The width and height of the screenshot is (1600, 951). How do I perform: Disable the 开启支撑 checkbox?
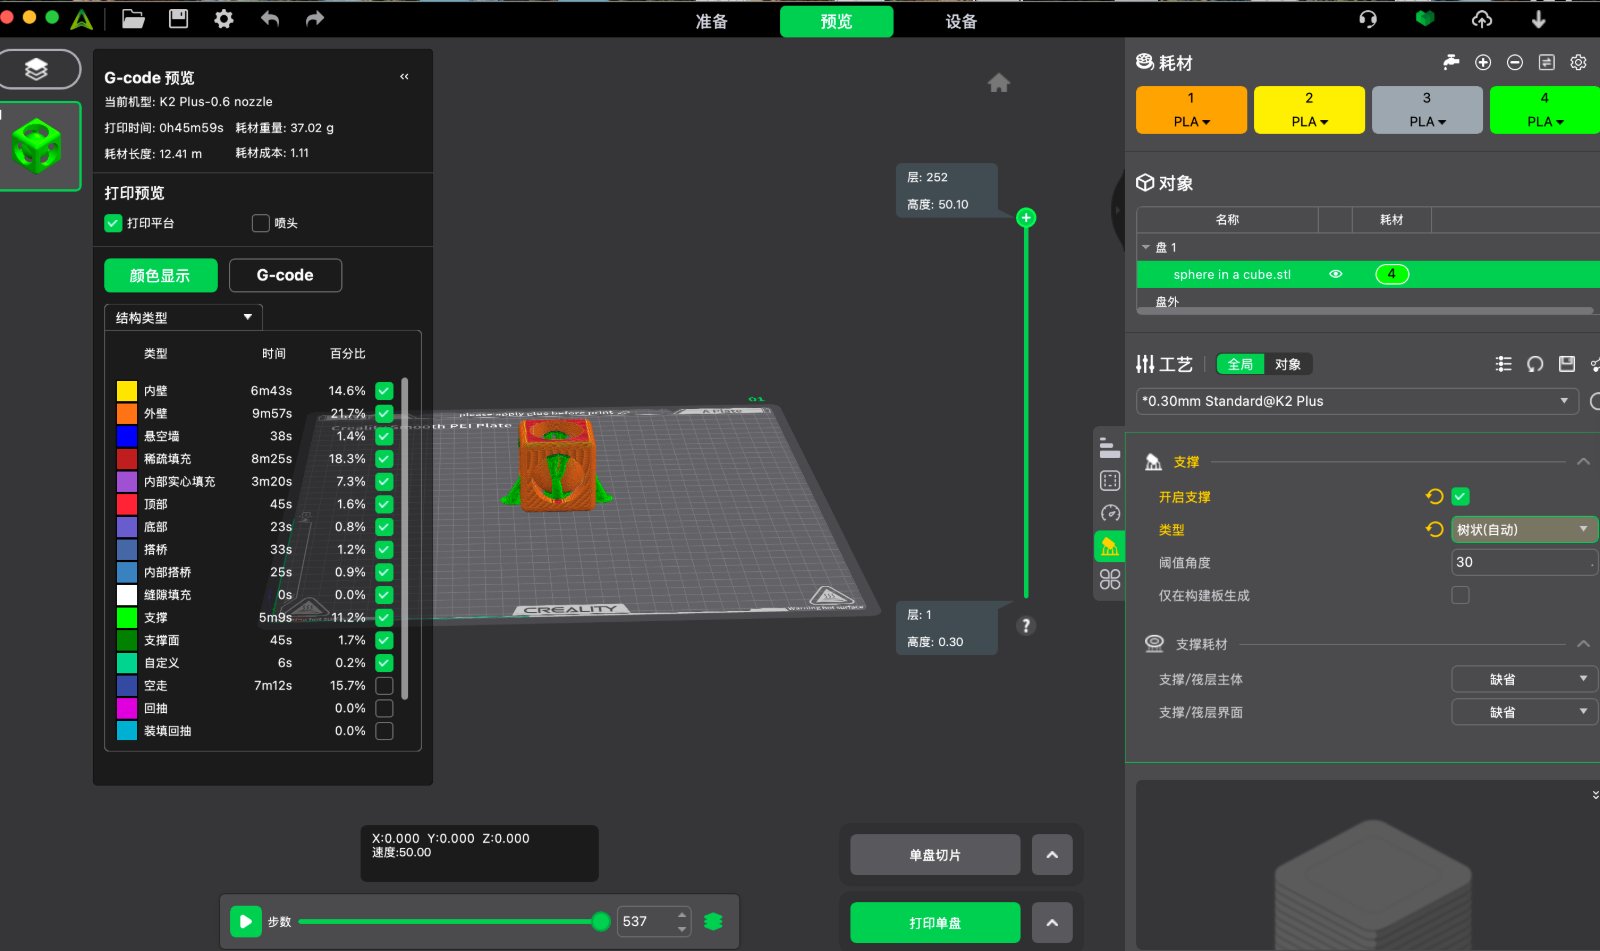pyautogui.click(x=1460, y=496)
